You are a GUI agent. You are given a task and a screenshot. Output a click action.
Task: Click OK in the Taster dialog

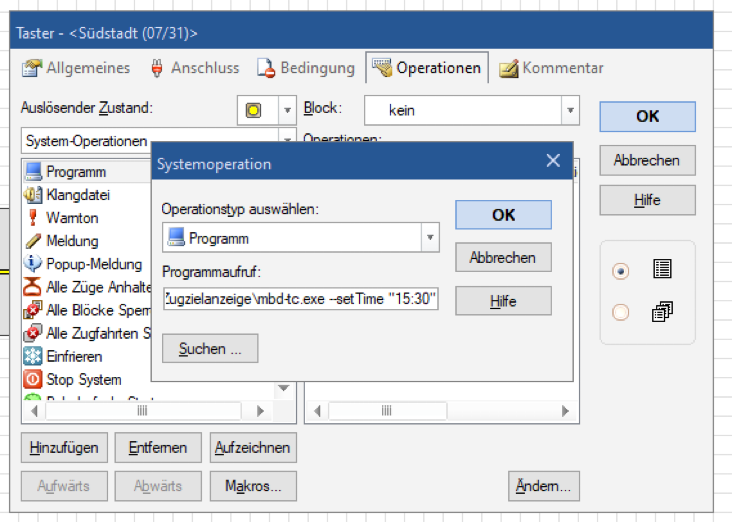tap(648, 116)
